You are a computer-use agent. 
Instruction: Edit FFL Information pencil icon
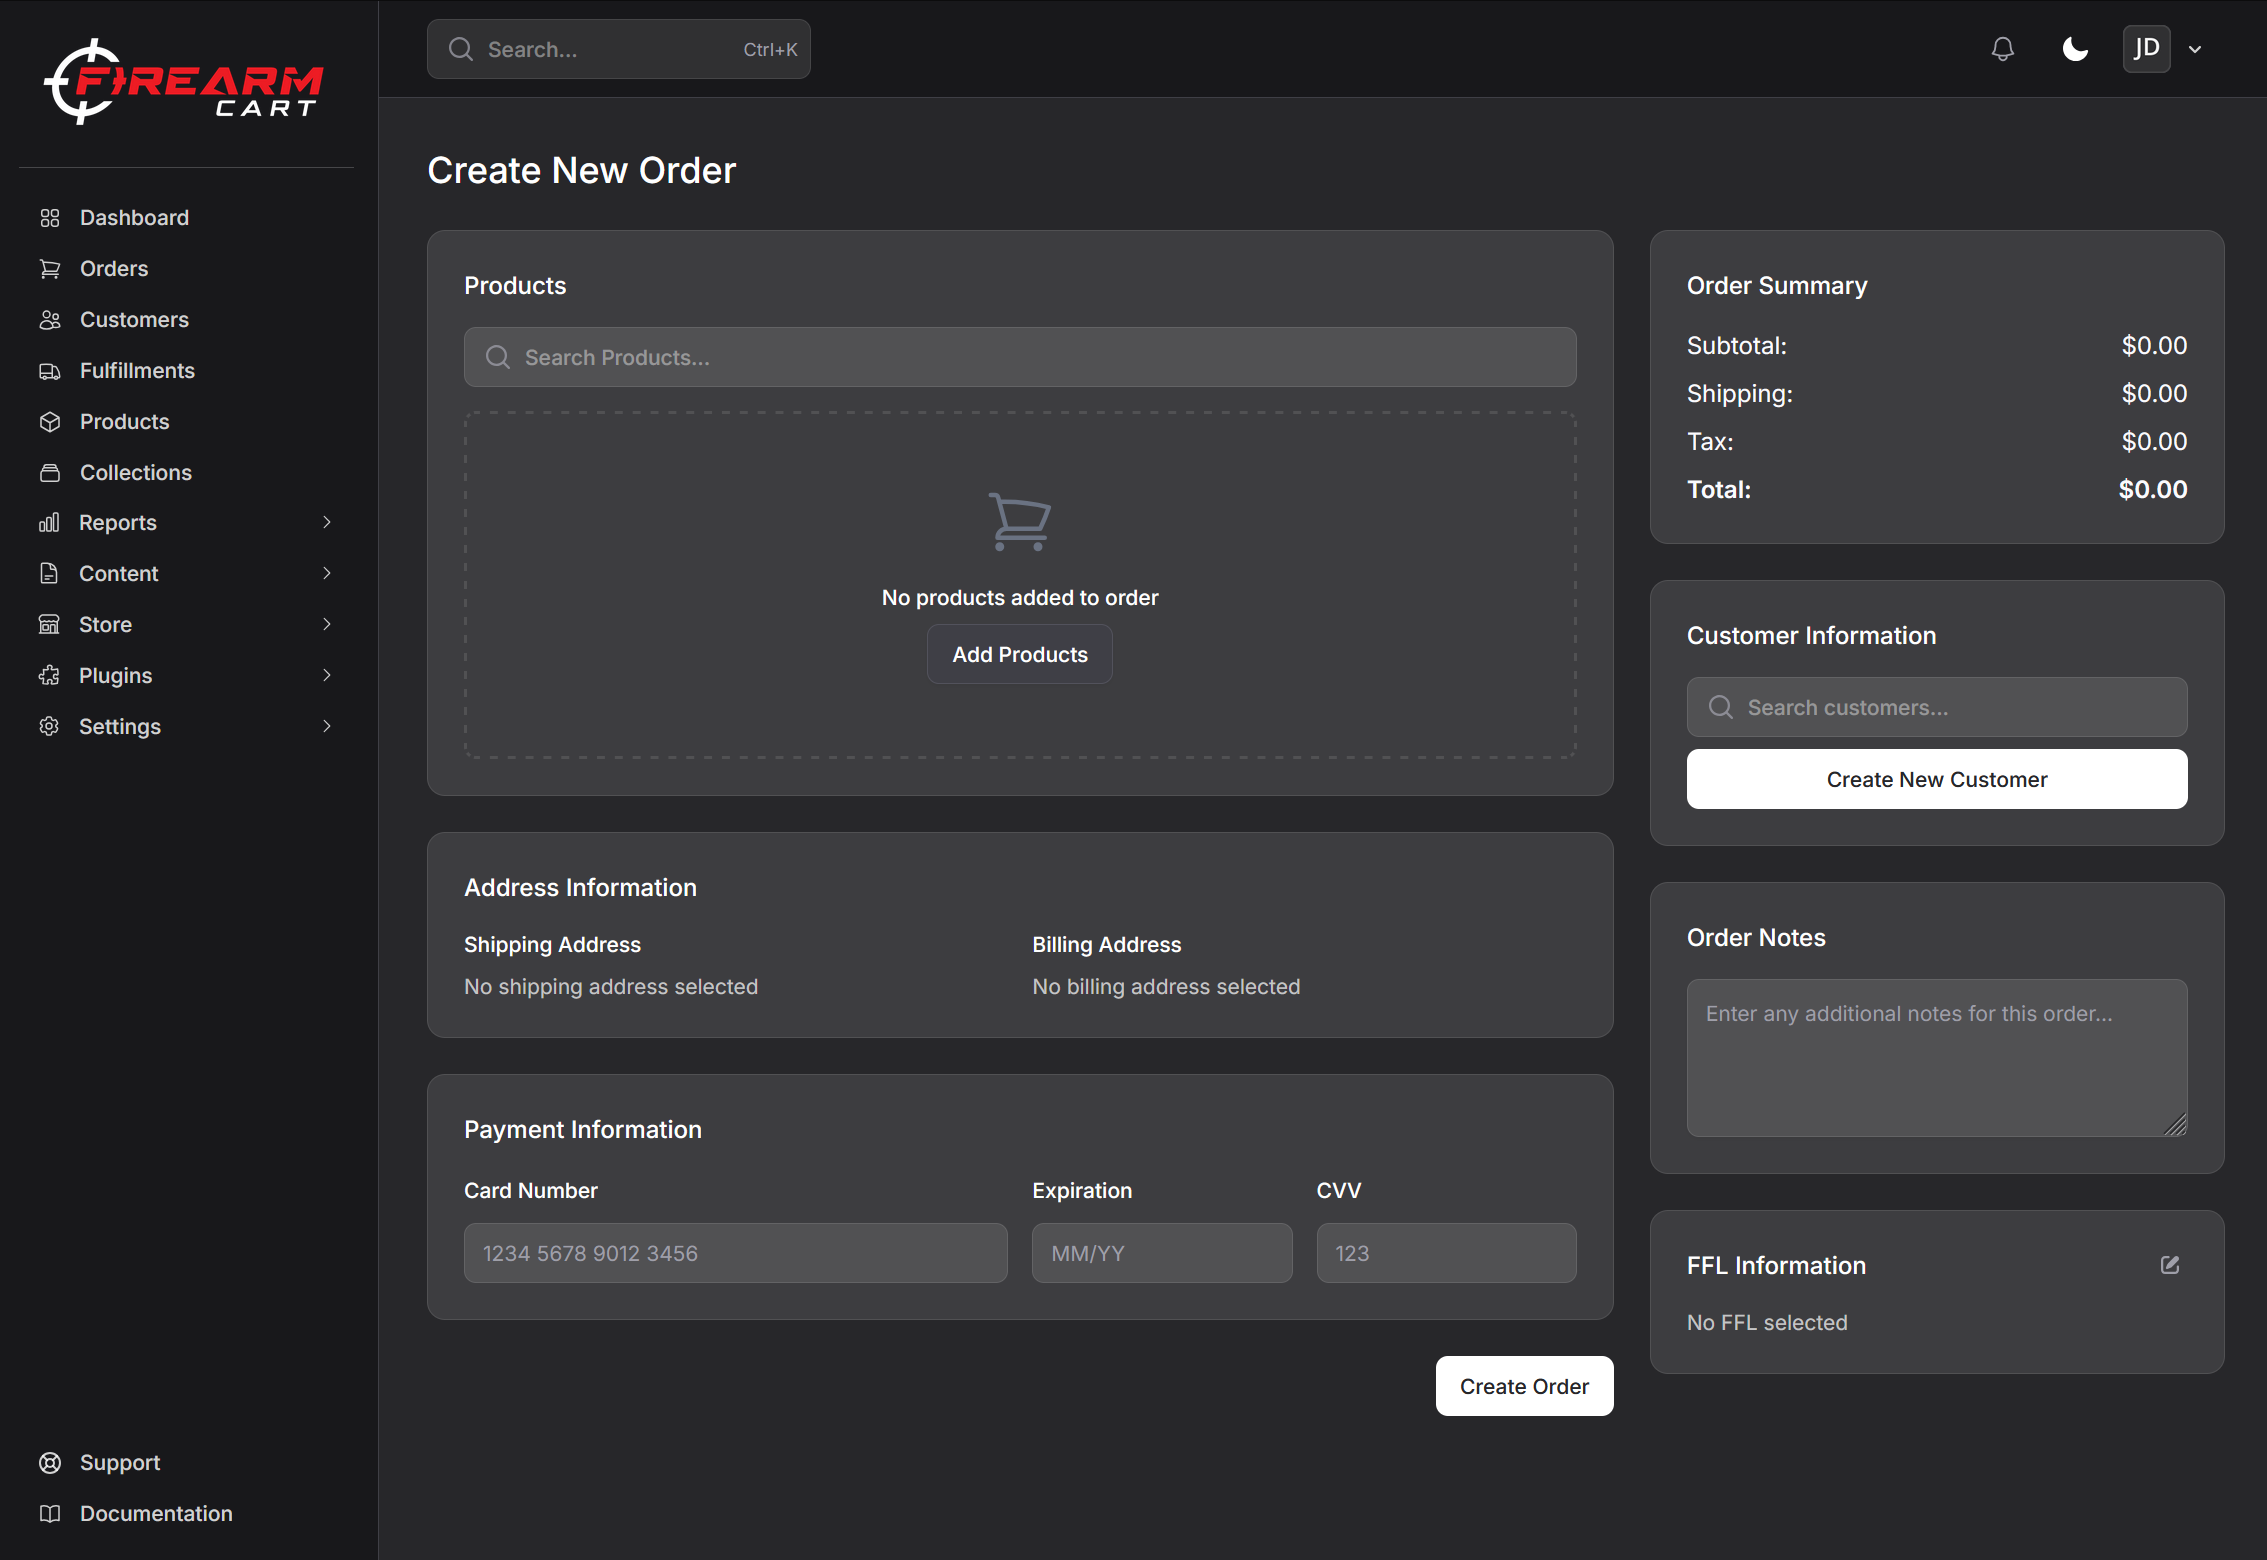point(2170,1265)
